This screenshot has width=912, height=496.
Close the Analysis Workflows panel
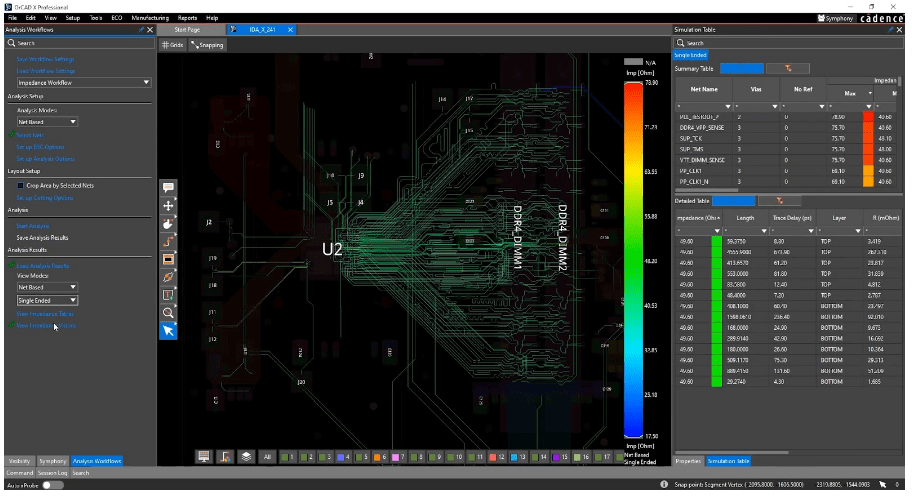point(150,30)
